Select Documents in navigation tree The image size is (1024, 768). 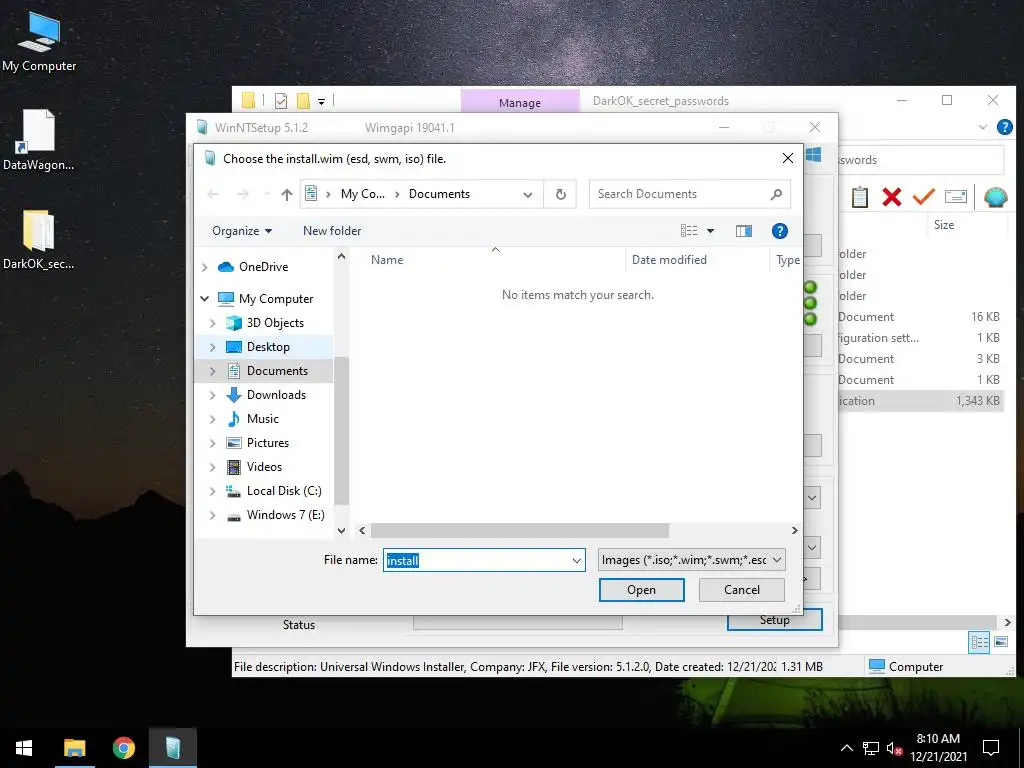coord(277,371)
